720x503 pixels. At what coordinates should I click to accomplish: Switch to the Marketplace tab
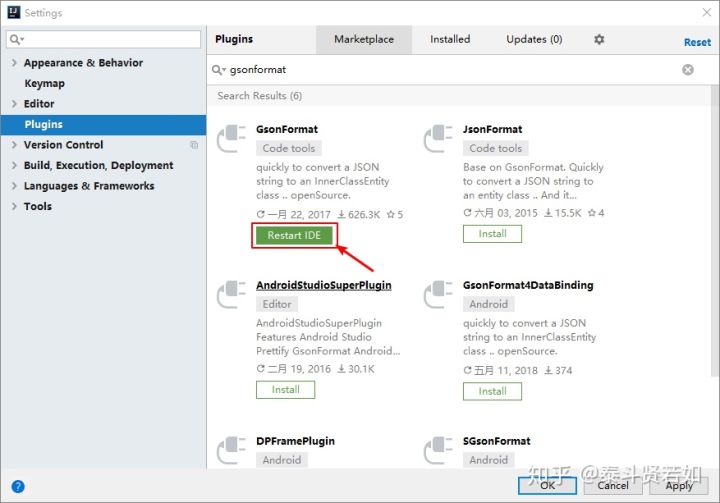pos(364,40)
